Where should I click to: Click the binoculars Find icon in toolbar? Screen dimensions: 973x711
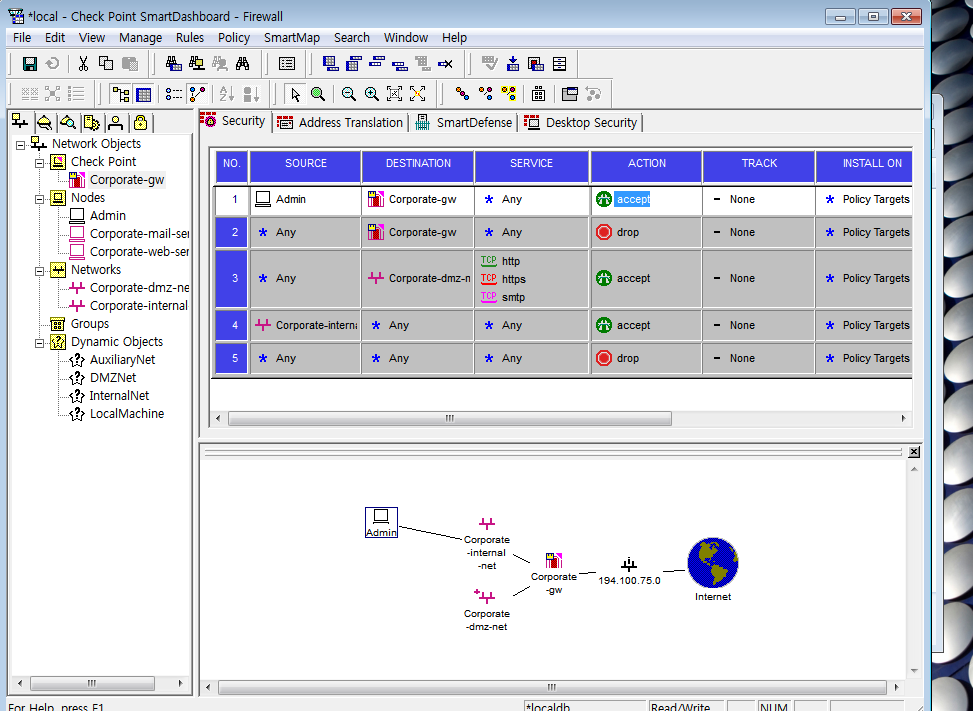pos(243,64)
